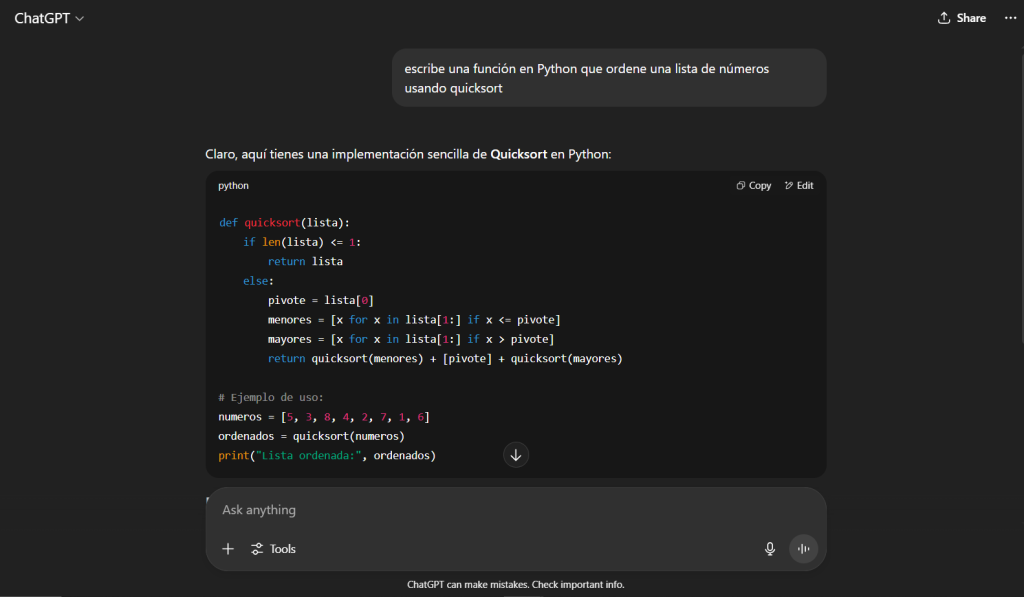Click the plus attach icon
1024x597 pixels.
(228, 549)
